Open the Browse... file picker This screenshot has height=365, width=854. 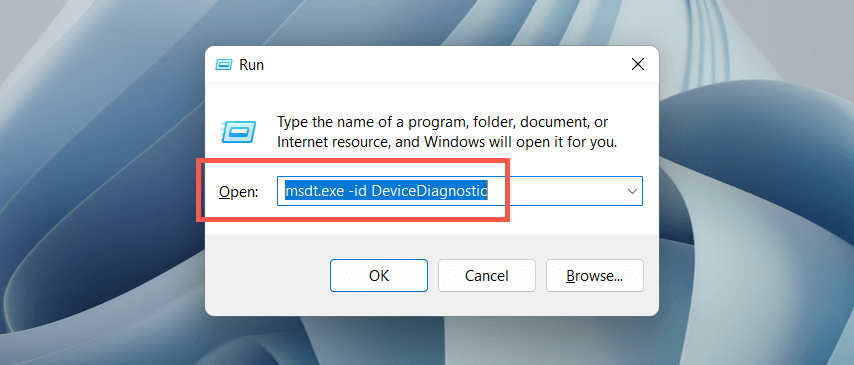point(595,276)
